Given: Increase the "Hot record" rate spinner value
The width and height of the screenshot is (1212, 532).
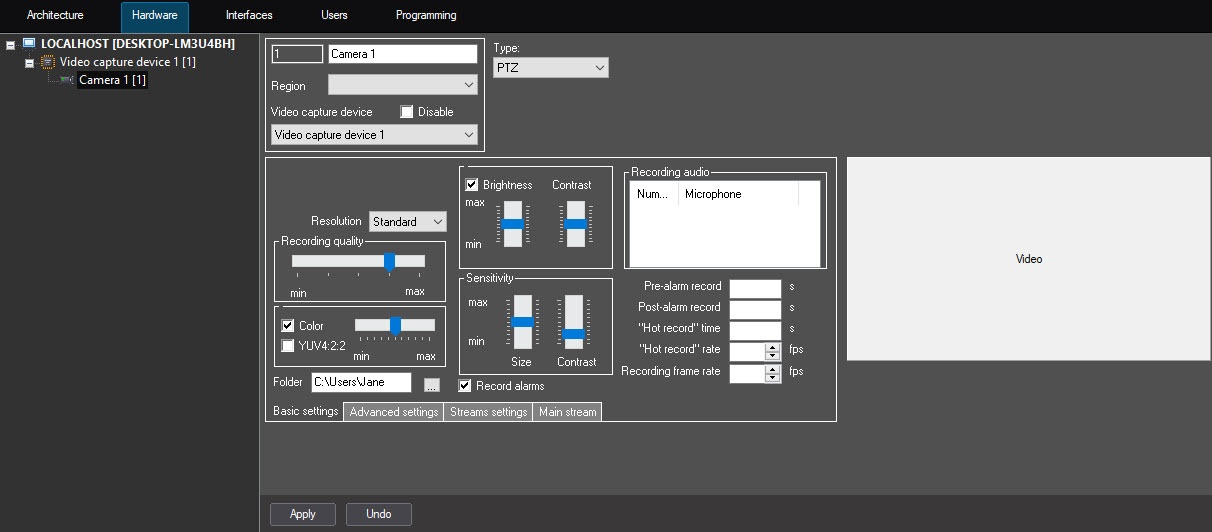Looking at the screenshot, I should tap(771, 347).
